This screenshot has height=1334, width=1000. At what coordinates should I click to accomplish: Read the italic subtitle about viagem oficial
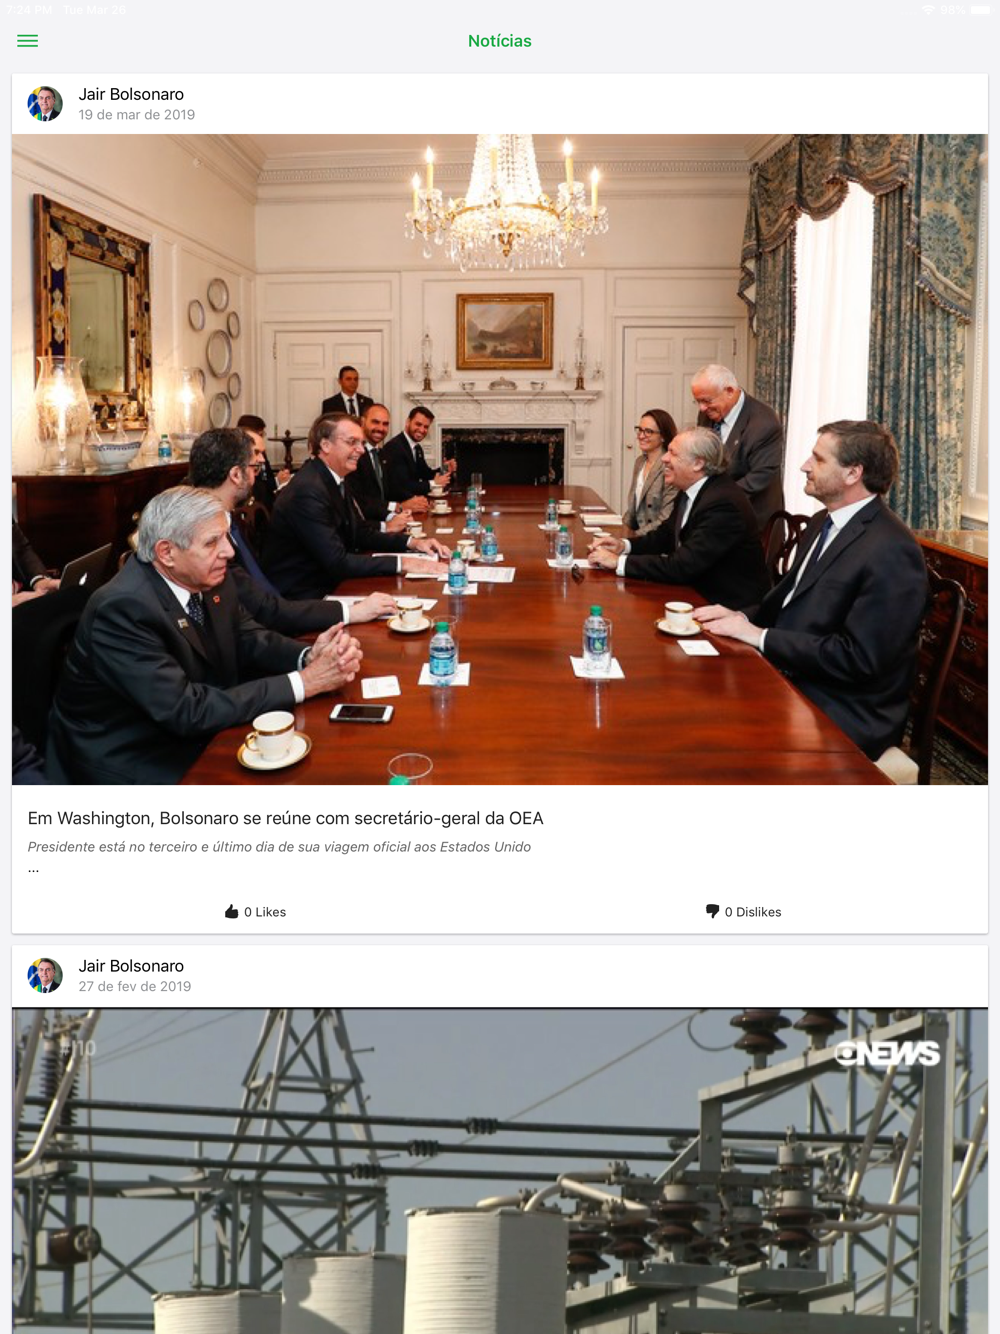[279, 847]
